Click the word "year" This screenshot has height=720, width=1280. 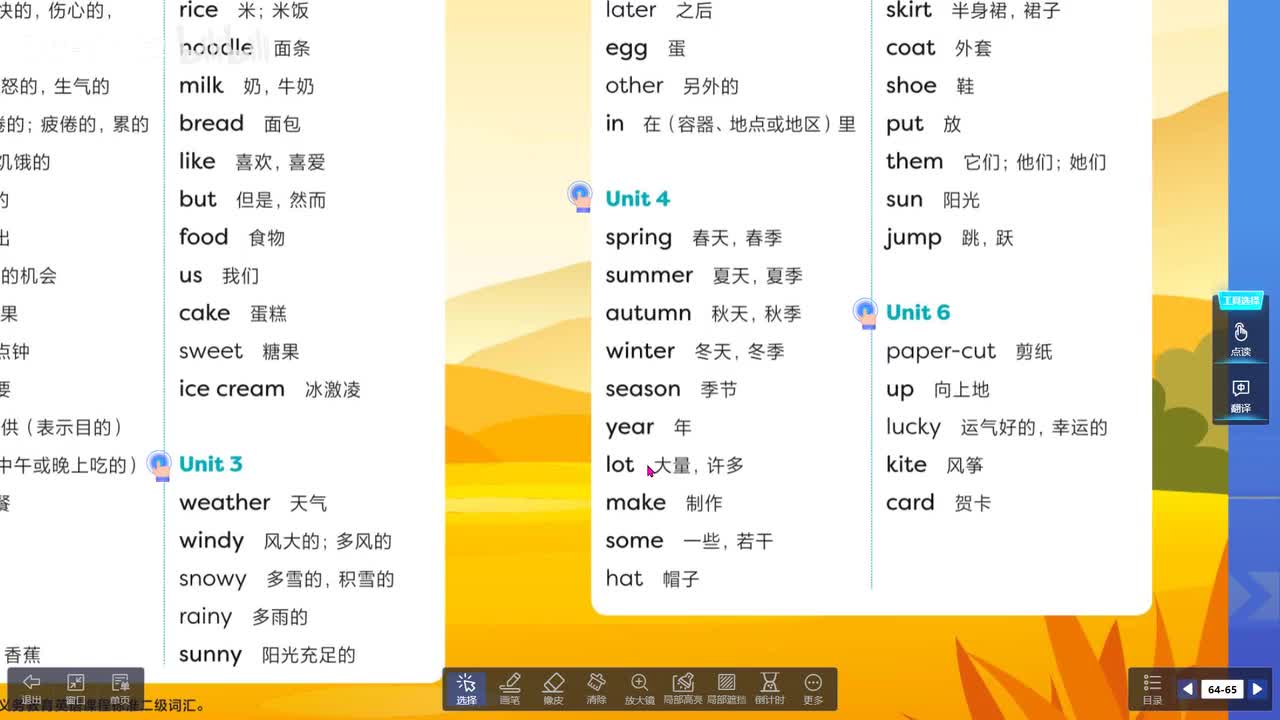point(629,428)
